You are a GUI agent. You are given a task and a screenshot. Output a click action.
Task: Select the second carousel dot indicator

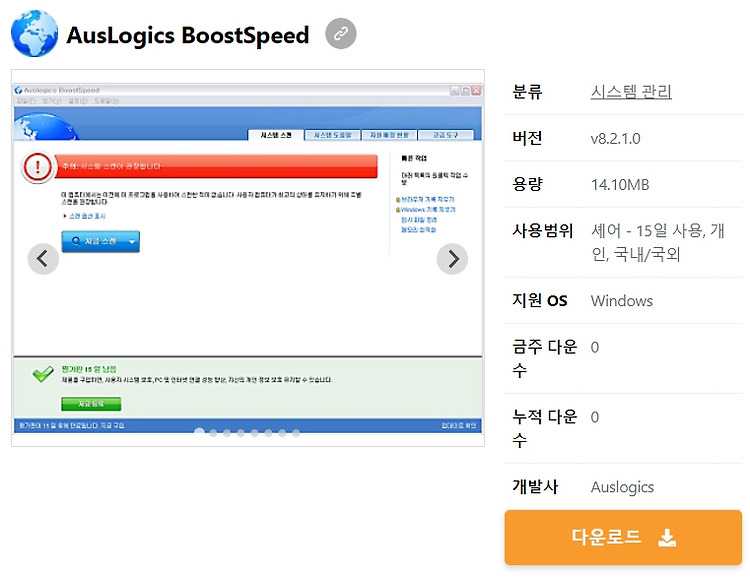213,433
